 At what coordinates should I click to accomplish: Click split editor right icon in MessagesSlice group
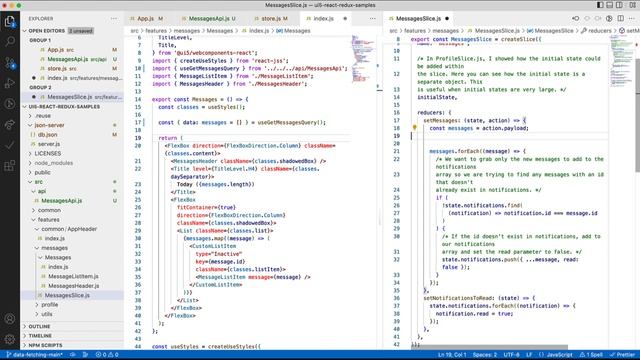coord(620,18)
